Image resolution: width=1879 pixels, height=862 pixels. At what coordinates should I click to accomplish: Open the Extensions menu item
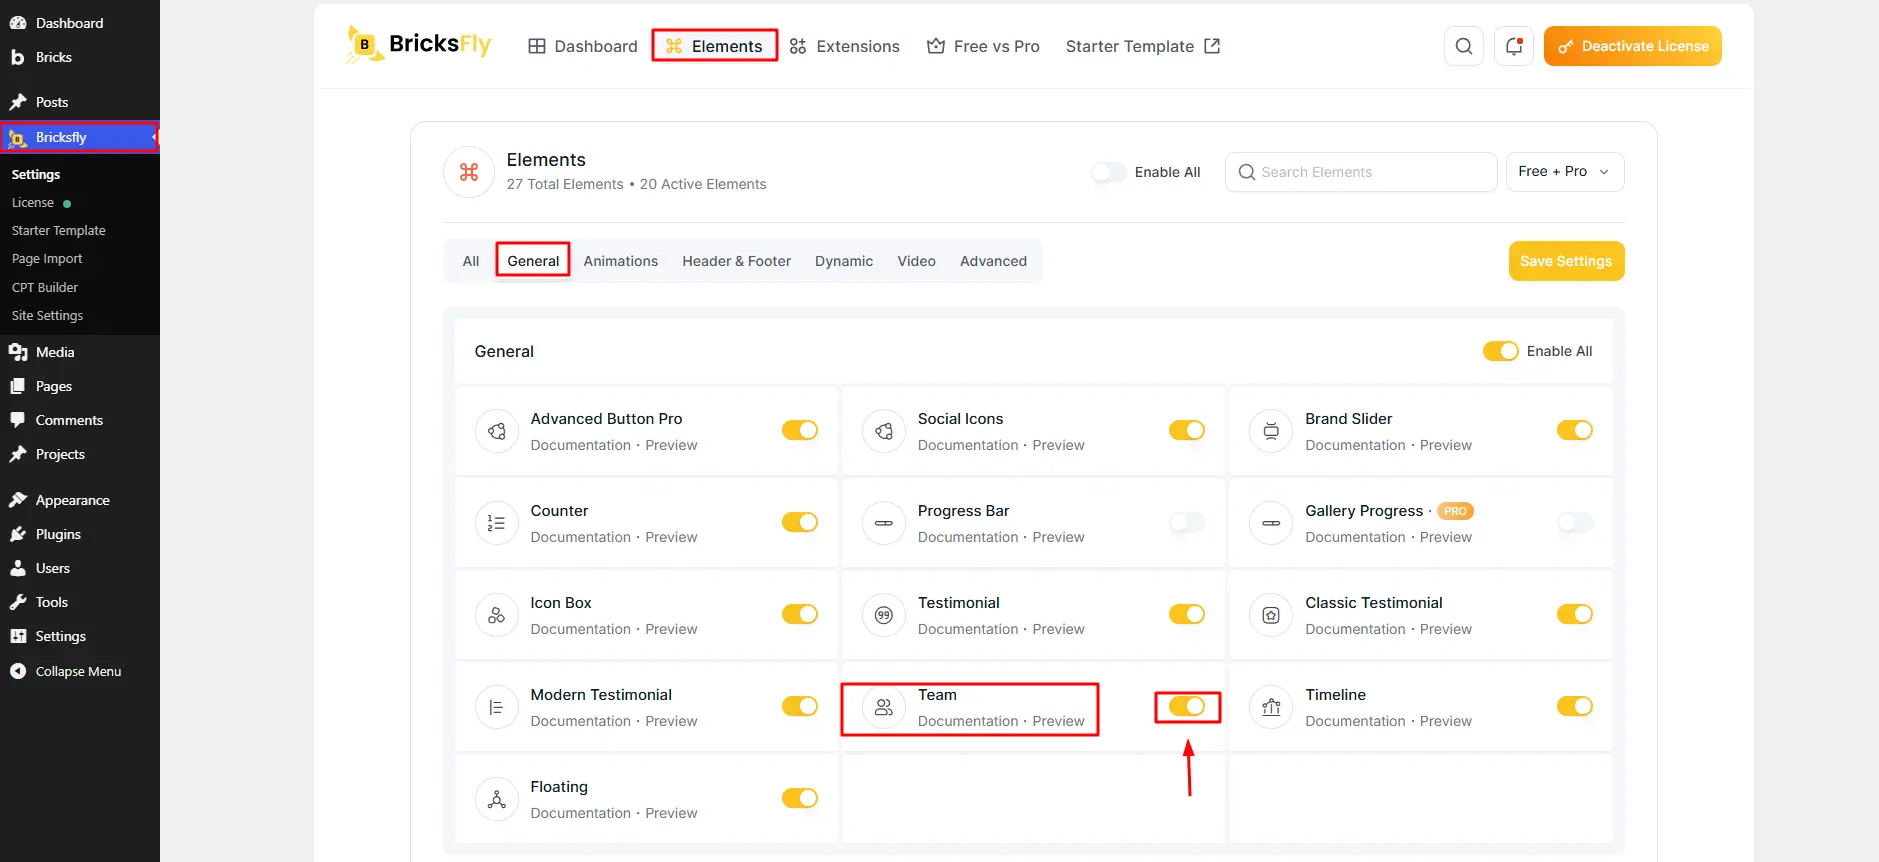click(844, 46)
